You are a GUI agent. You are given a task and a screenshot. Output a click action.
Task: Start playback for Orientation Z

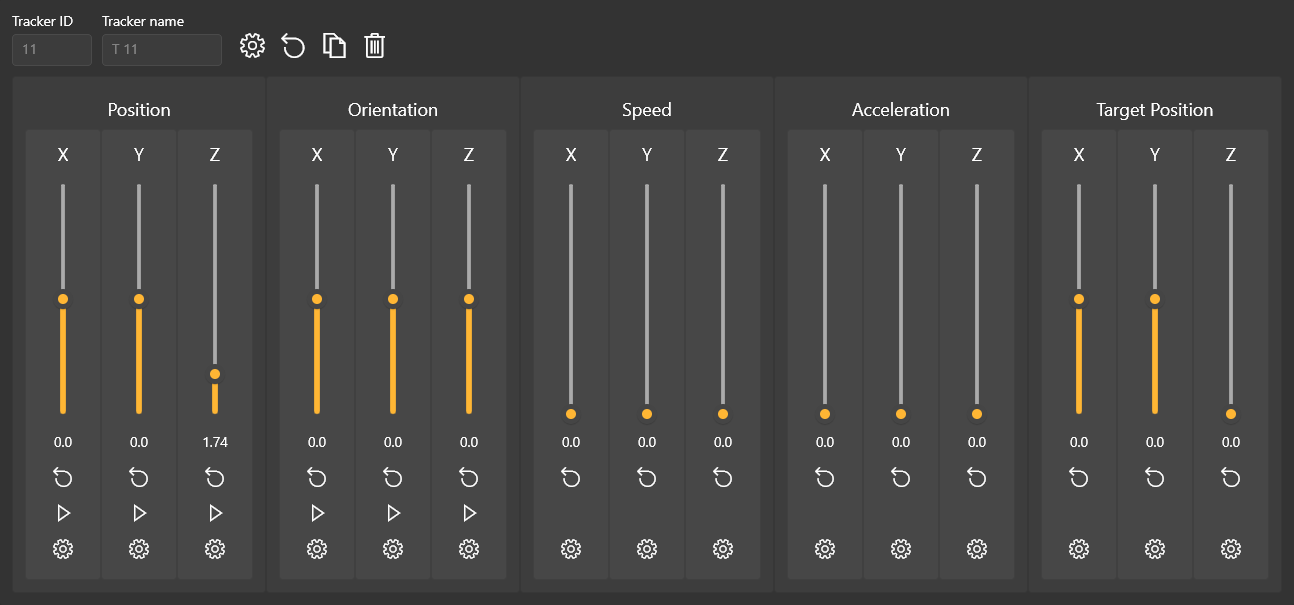(469, 513)
